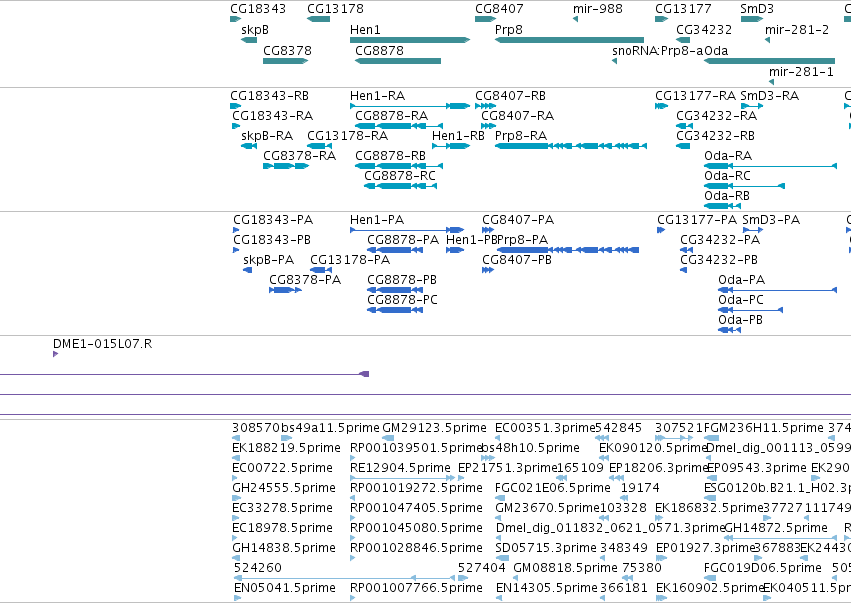Screen dimensions: 851x603
Task: Click the Hen1-RA transcript
Action: pos(410,106)
